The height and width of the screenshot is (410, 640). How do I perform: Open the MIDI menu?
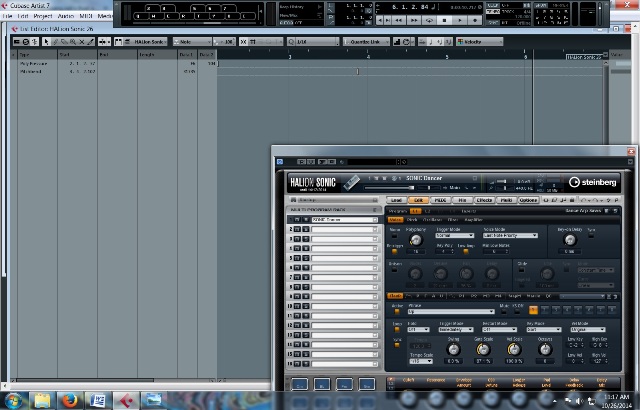click(x=86, y=16)
